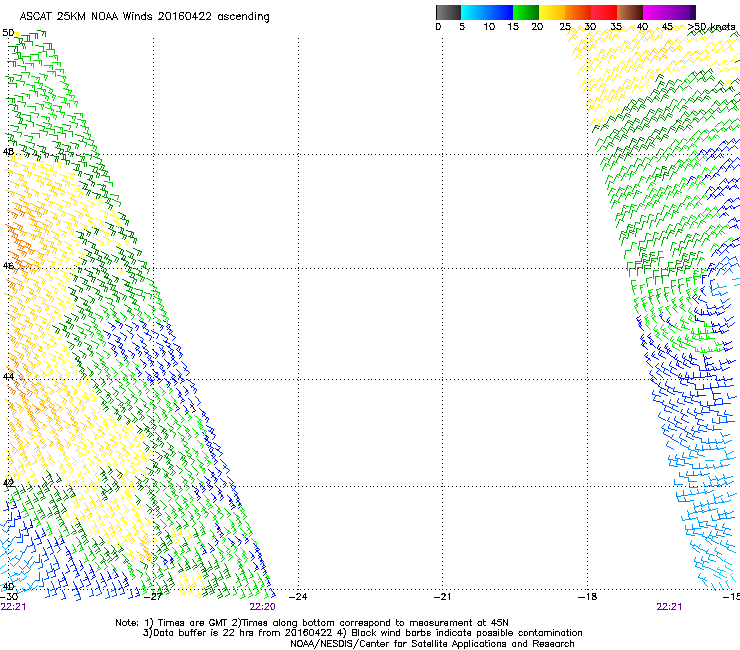This screenshot has width=740, height=650.
Task: Click the '-21' longitude label
Action: point(443,597)
